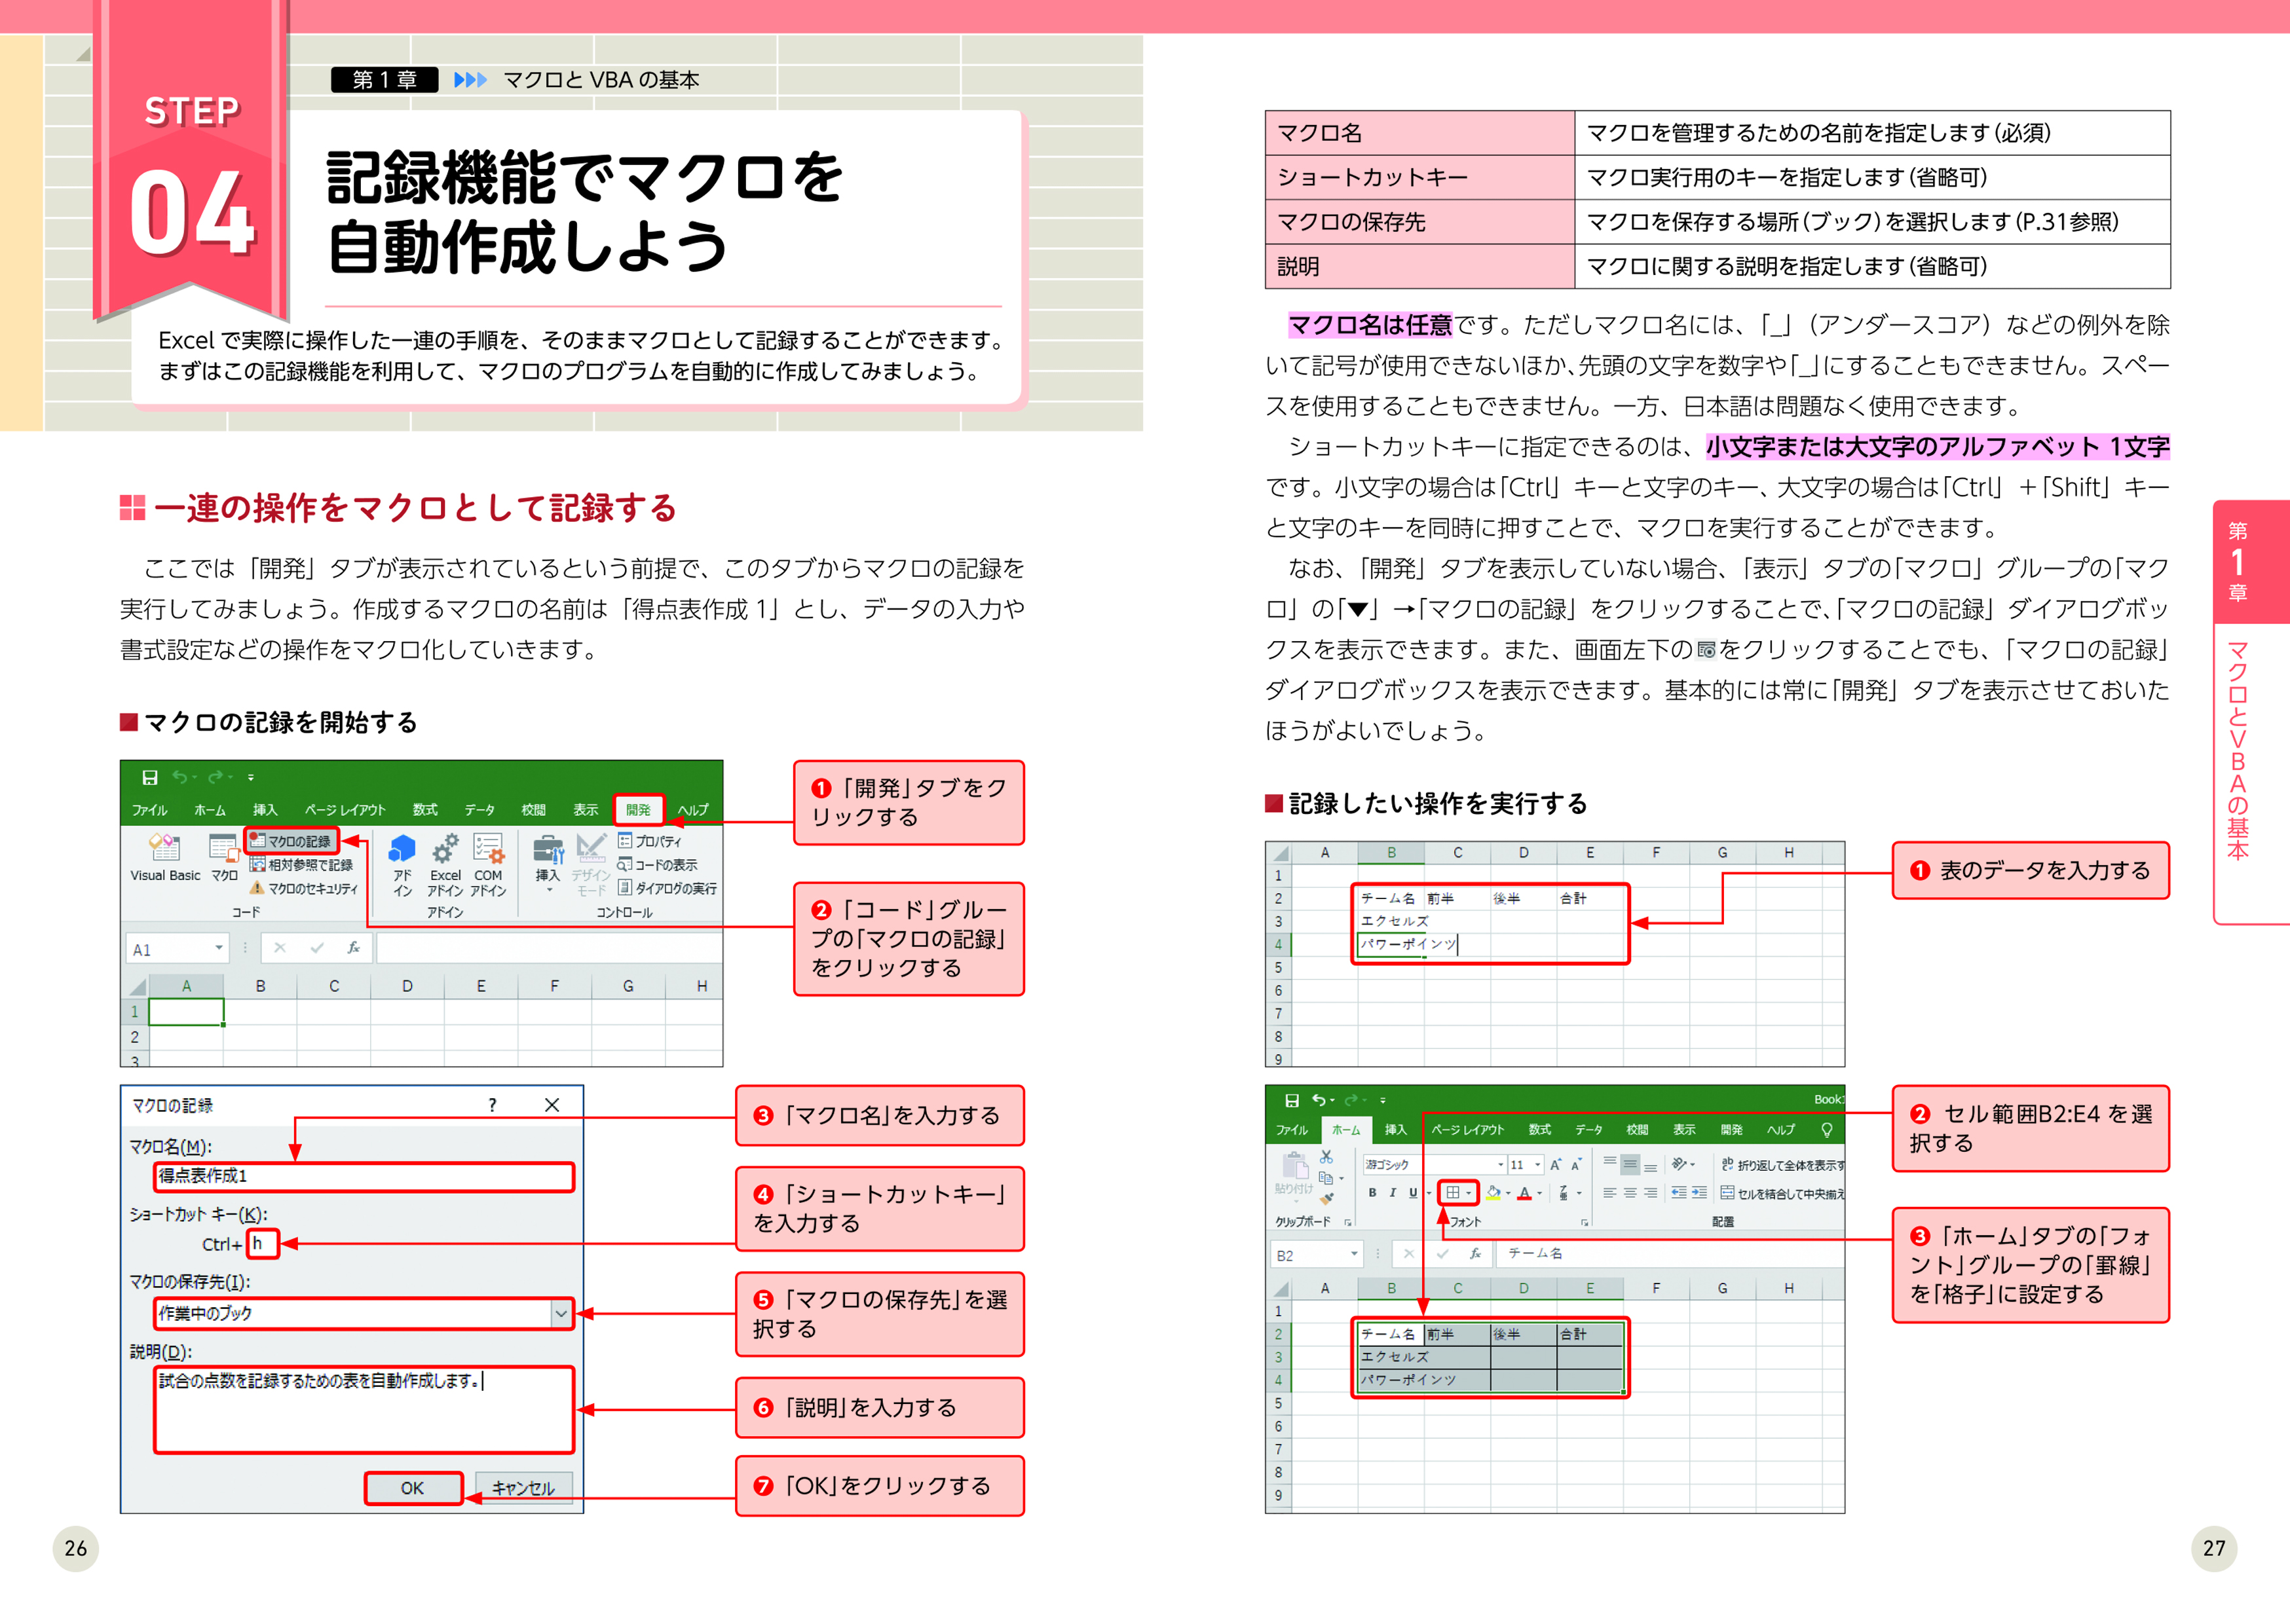
Task: Click orientation 方向 angled text icon
Action: (1679, 1165)
